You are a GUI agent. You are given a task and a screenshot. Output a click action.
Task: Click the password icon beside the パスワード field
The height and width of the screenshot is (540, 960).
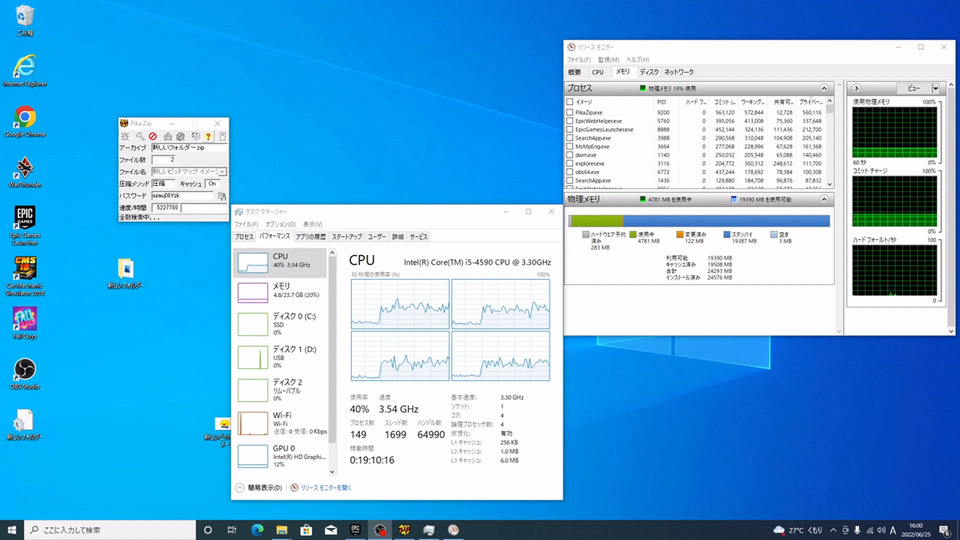[222, 196]
